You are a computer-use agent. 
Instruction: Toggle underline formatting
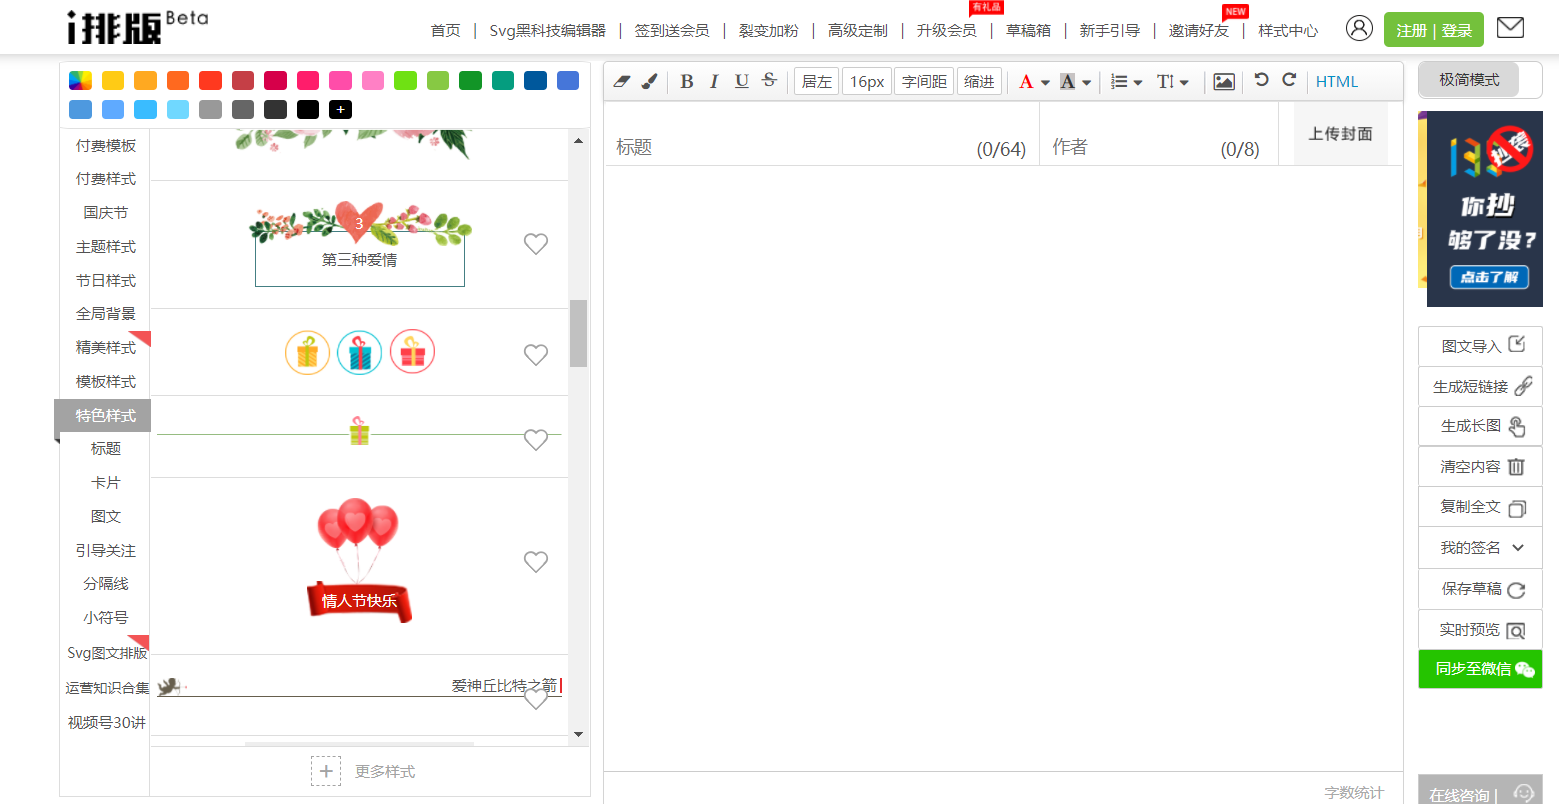tap(741, 81)
